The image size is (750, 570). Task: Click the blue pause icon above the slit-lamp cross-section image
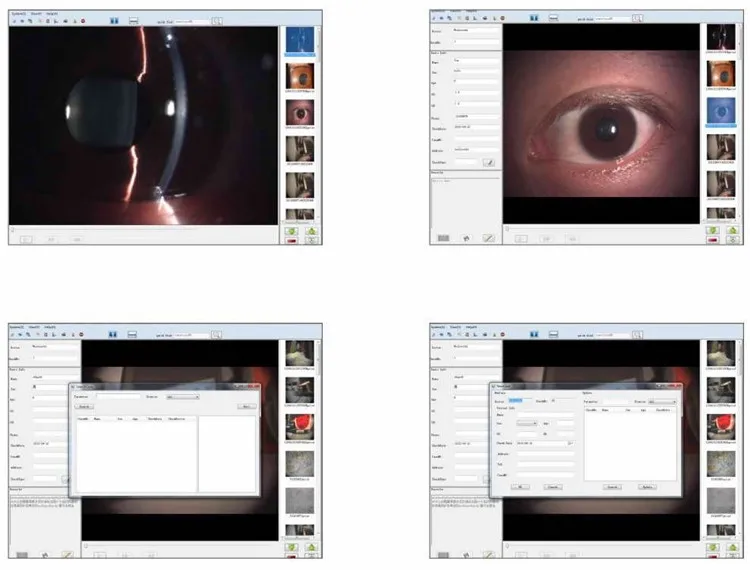tap(114, 21)
